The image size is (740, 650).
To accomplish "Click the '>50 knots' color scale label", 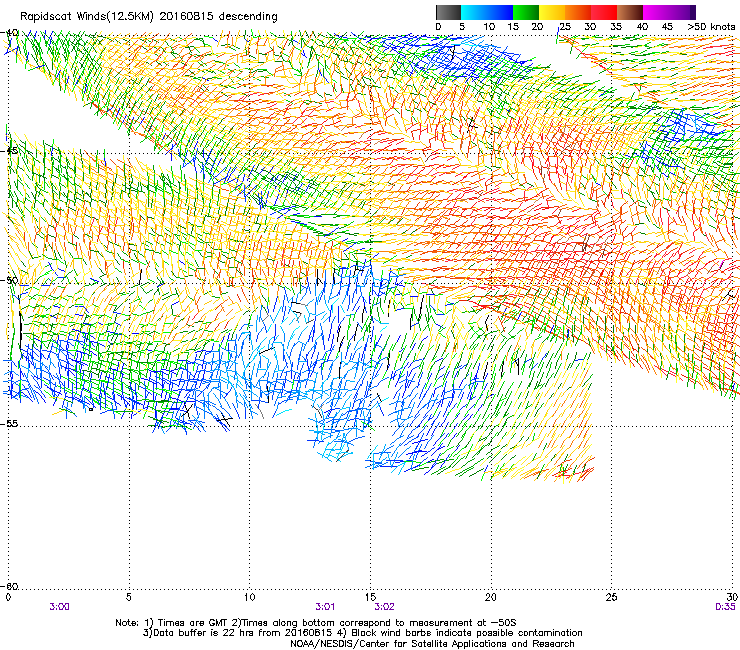I will [x=711, y=27].
